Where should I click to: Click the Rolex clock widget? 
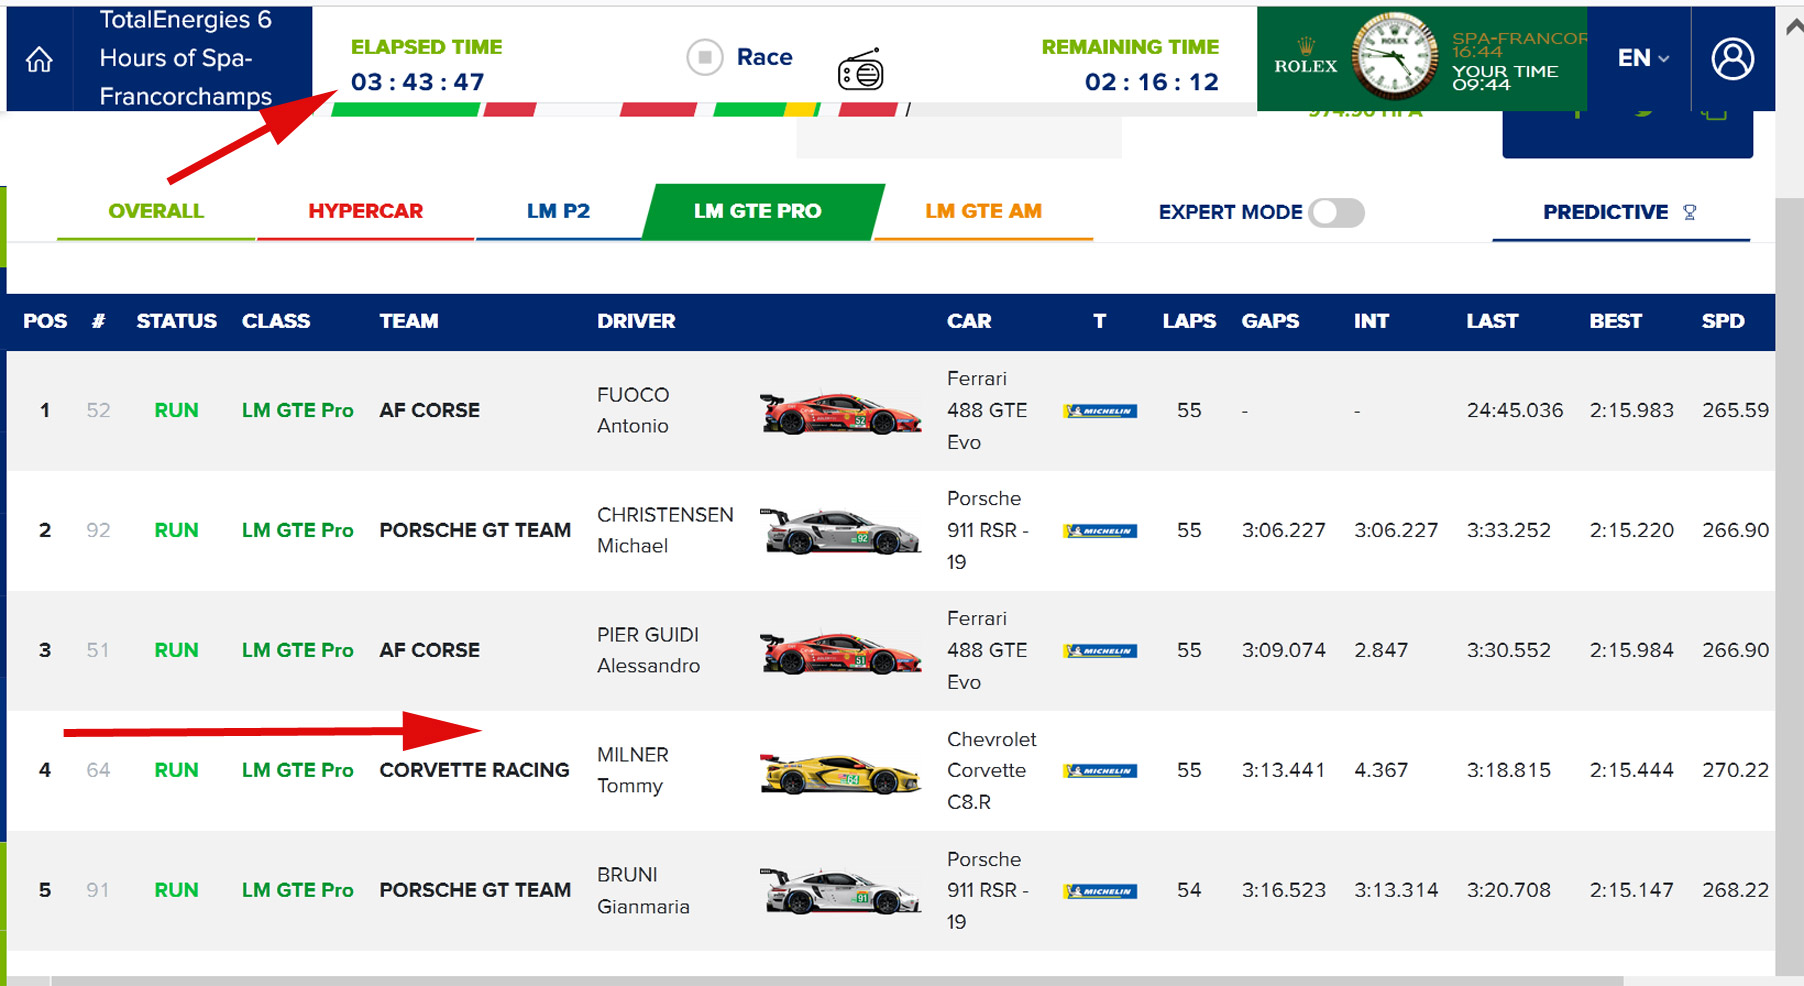point(1393,57)
